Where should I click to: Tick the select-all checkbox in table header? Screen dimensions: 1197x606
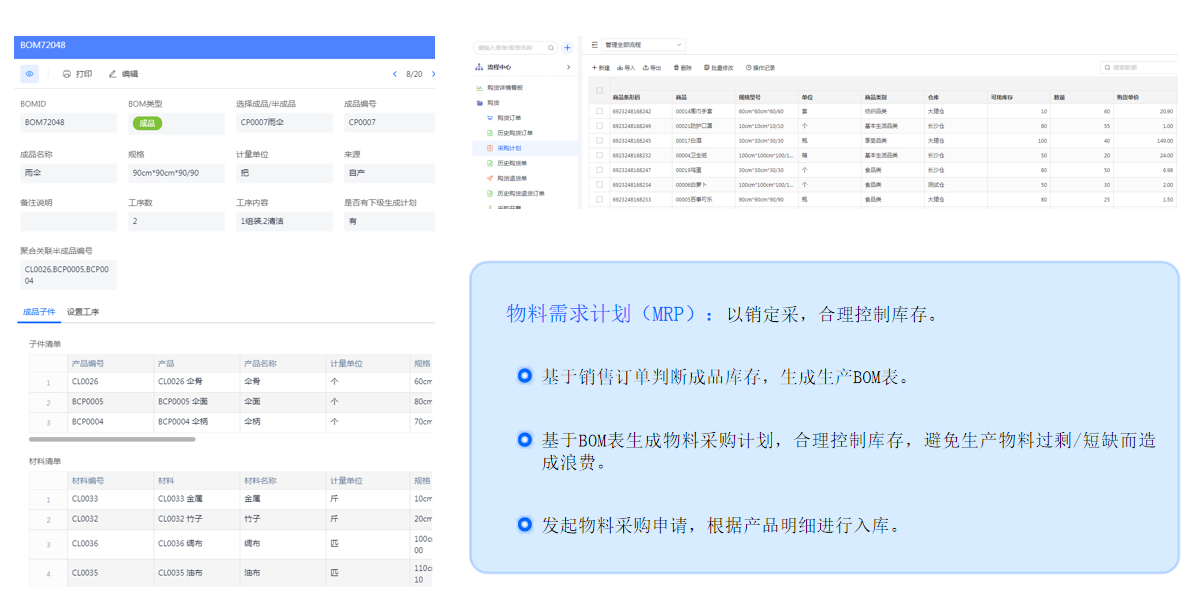tap(600, 91)
